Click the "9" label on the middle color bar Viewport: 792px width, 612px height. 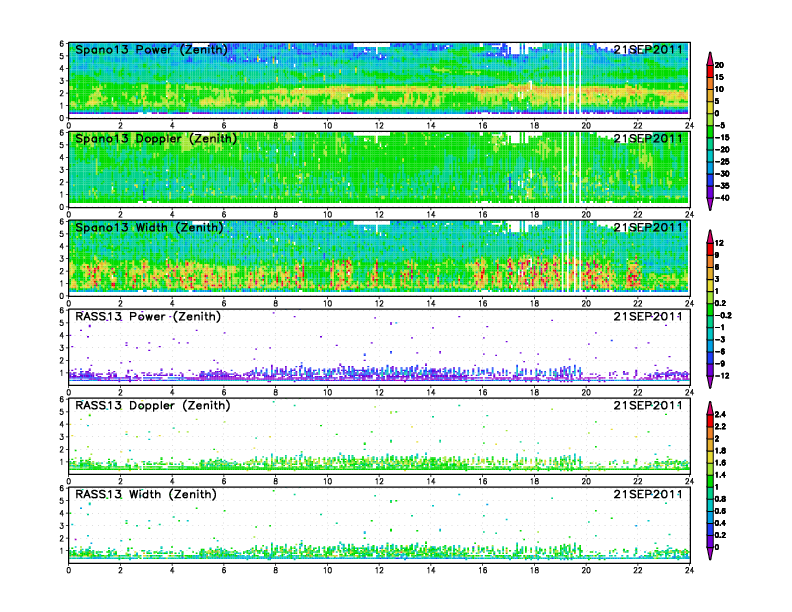pos(717,255)
